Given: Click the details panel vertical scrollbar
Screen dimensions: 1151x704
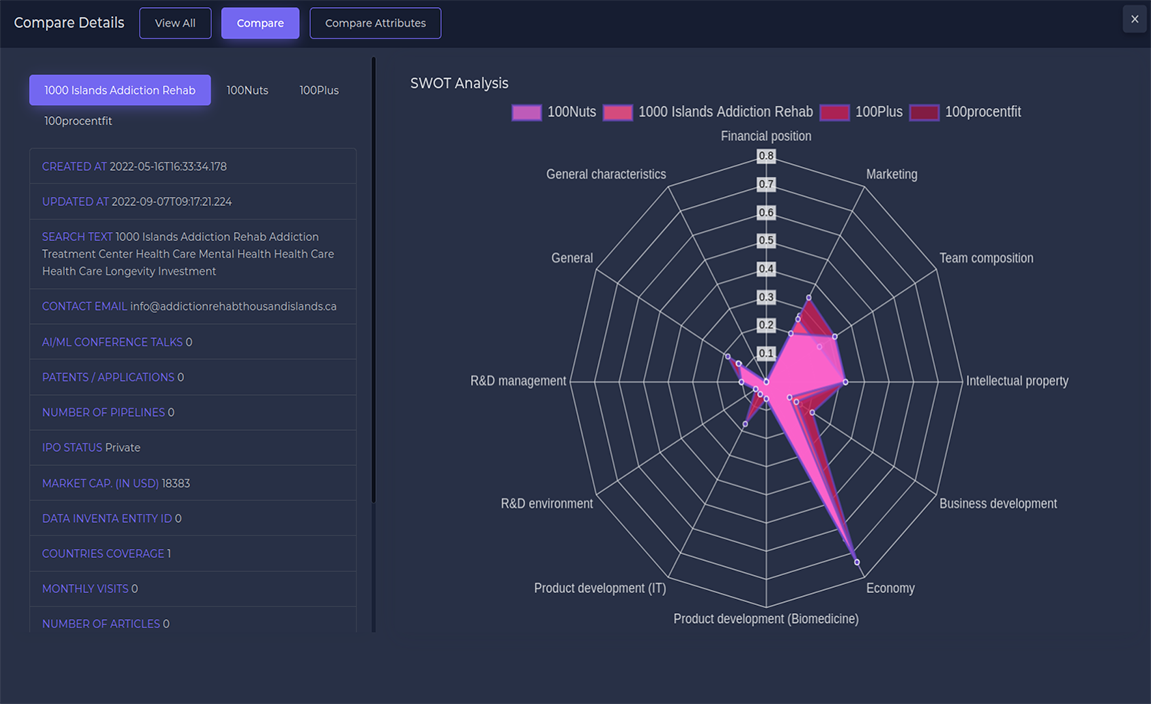Looking at the screenshot, I should (x=374, y=300).
